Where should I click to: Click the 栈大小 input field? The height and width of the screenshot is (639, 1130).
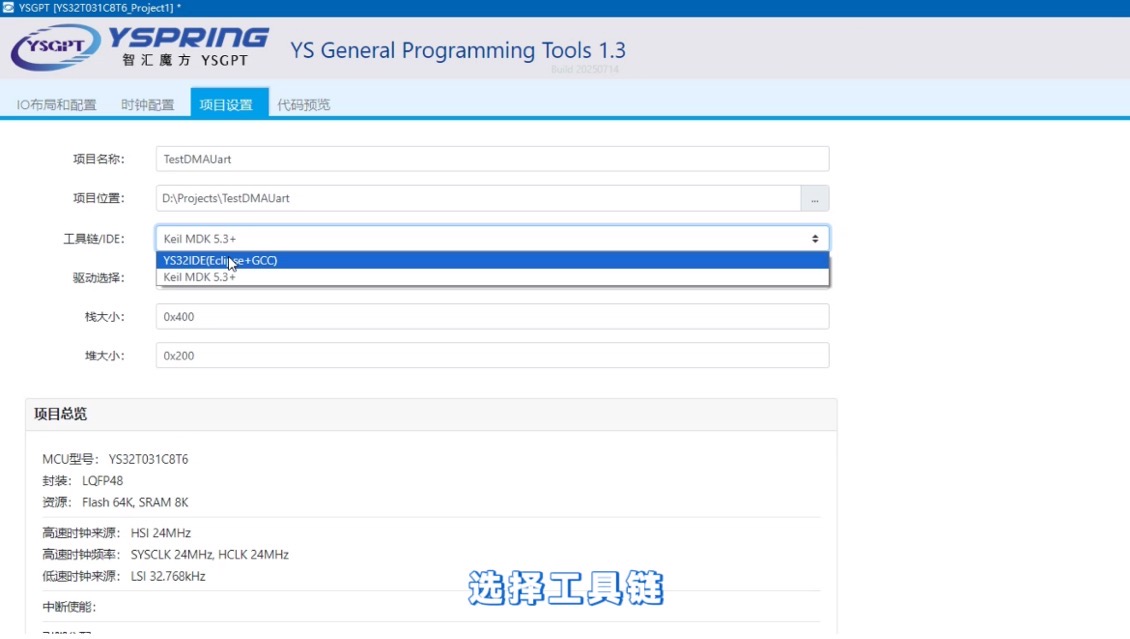(x=492, y=316)
